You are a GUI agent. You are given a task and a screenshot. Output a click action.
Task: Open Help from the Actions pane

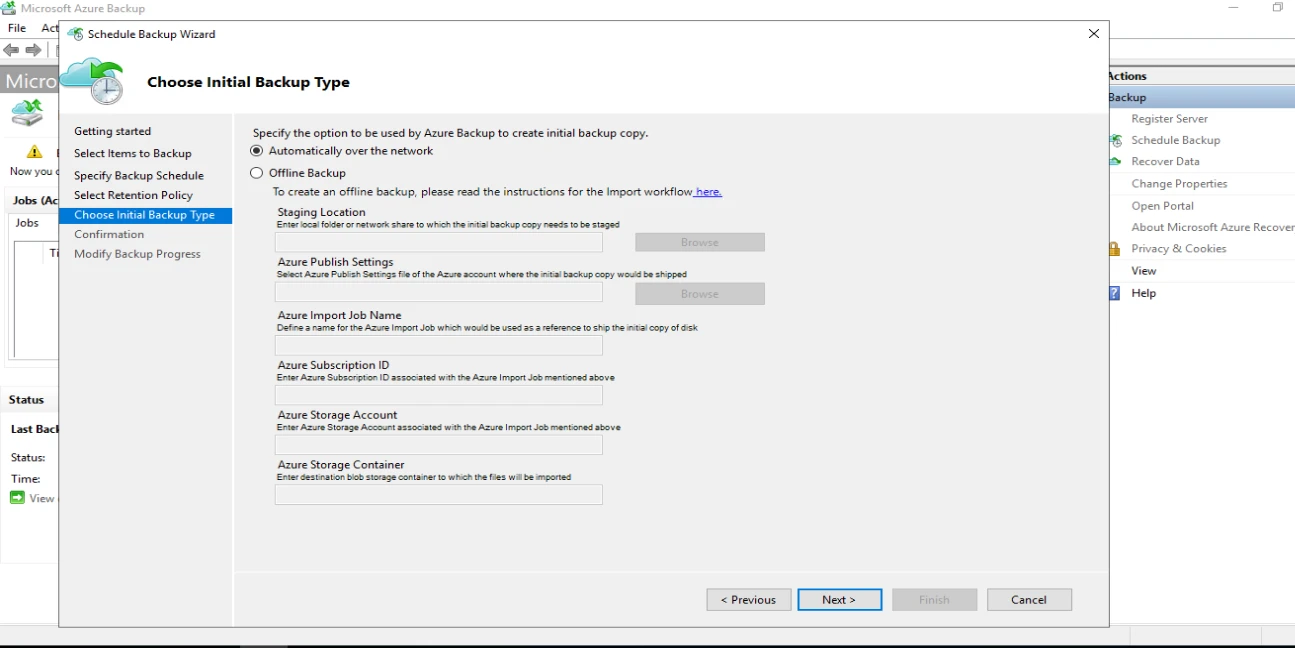(1143, 293)
